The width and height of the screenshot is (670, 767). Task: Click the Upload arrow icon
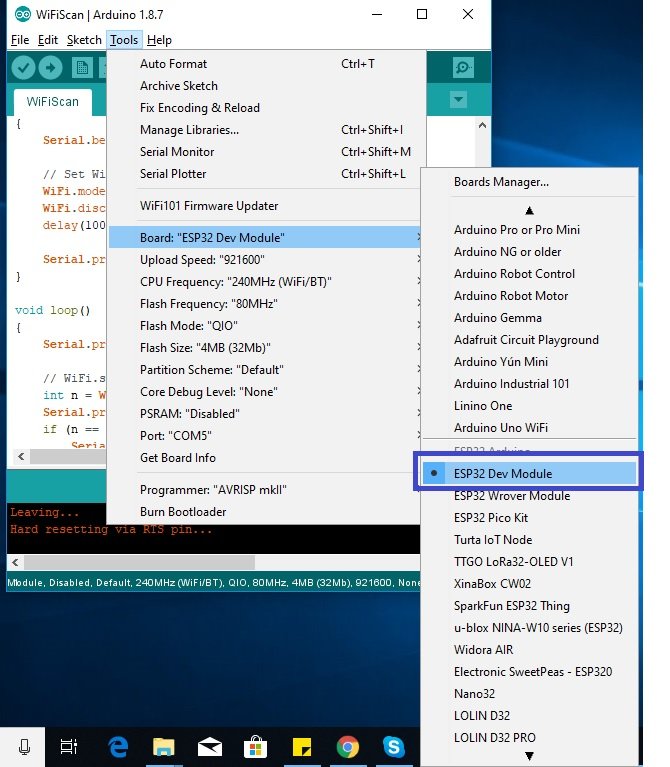50,68
